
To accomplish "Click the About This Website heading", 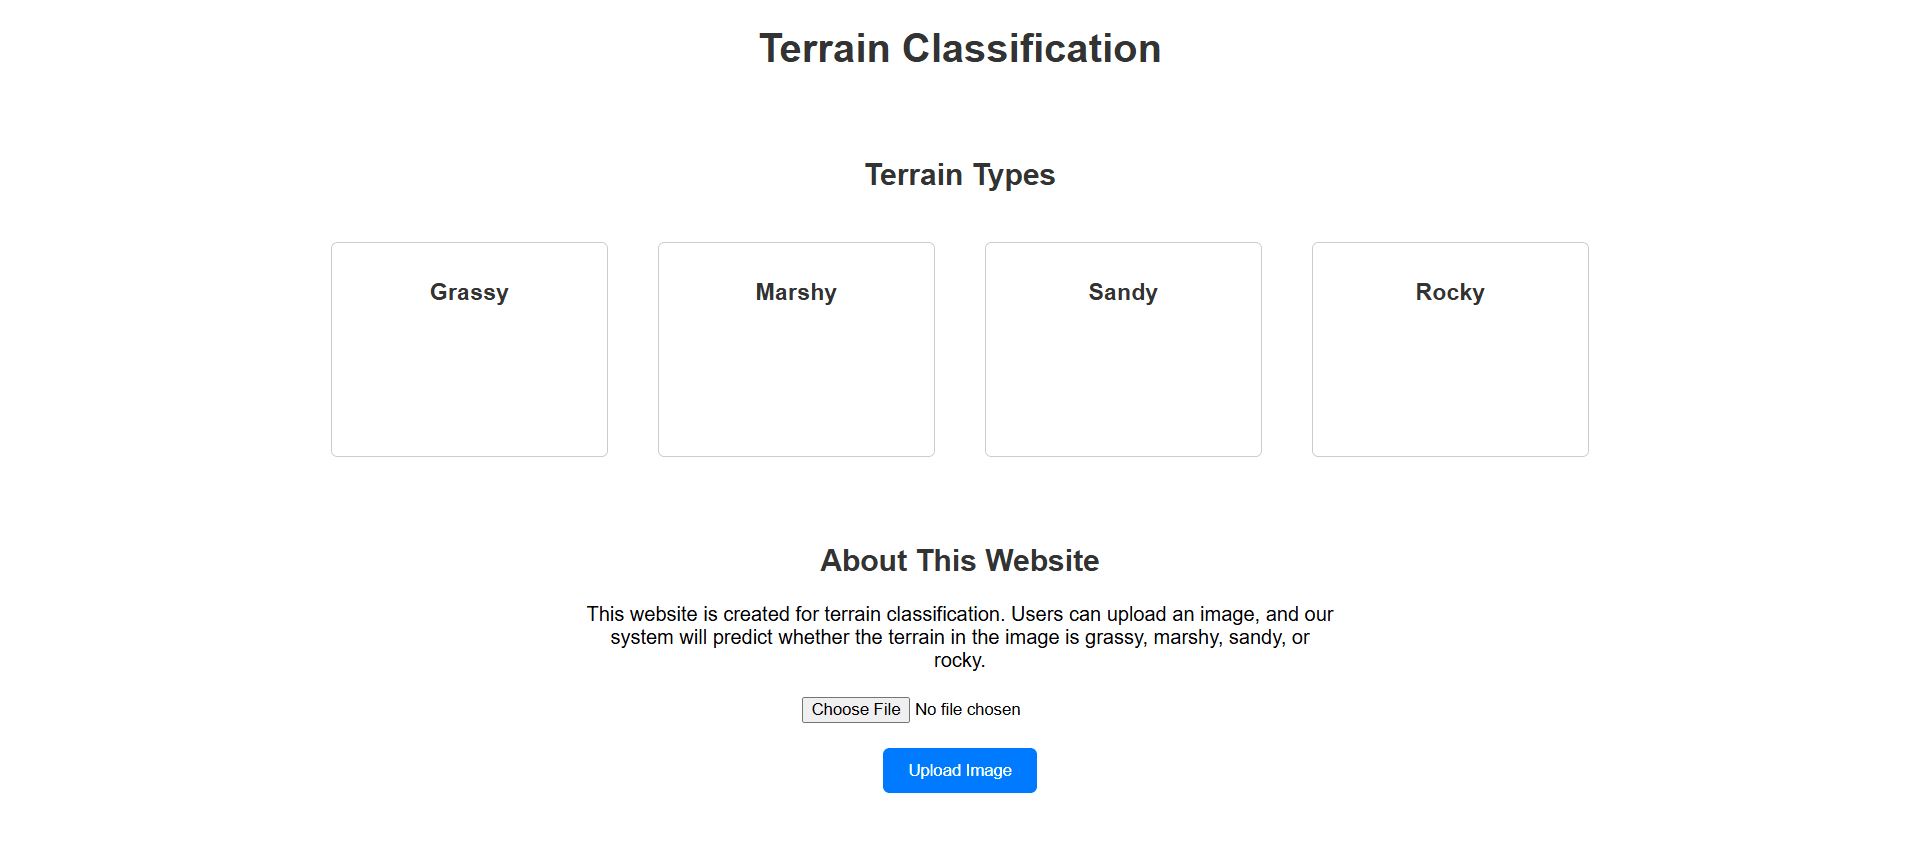I will click(959, 560).
